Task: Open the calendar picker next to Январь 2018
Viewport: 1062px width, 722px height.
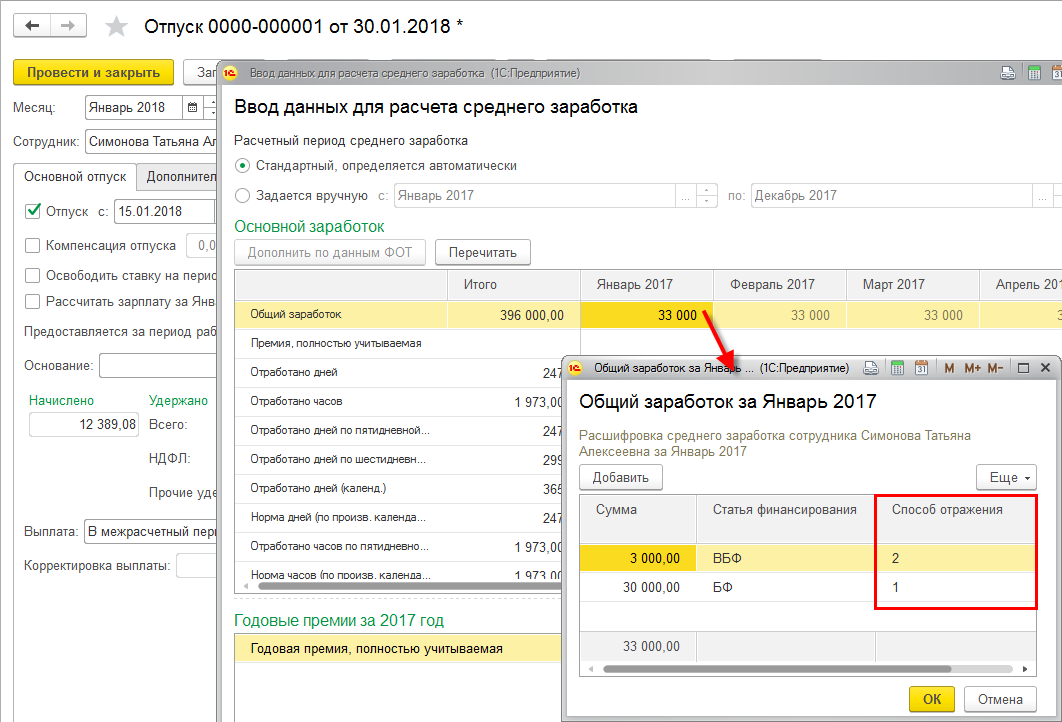Action: coord(192,107)
